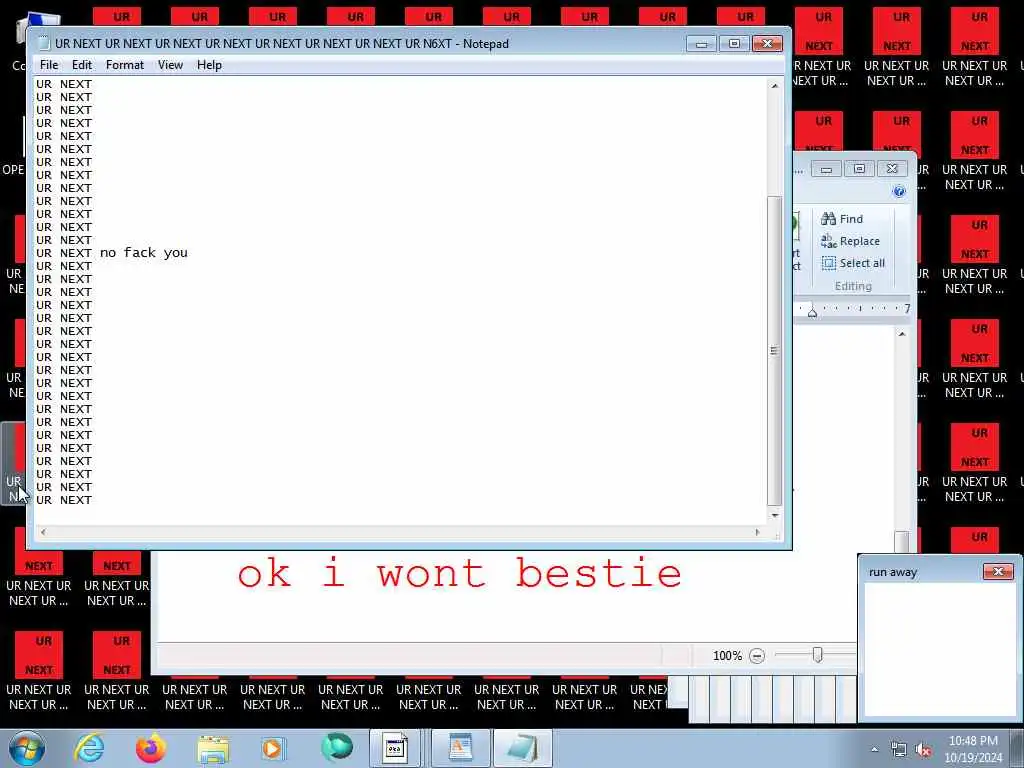Switch to Notepad via its taskbar button
Image resolution: width=1024 pixels, height=768 pixels.
522,748
